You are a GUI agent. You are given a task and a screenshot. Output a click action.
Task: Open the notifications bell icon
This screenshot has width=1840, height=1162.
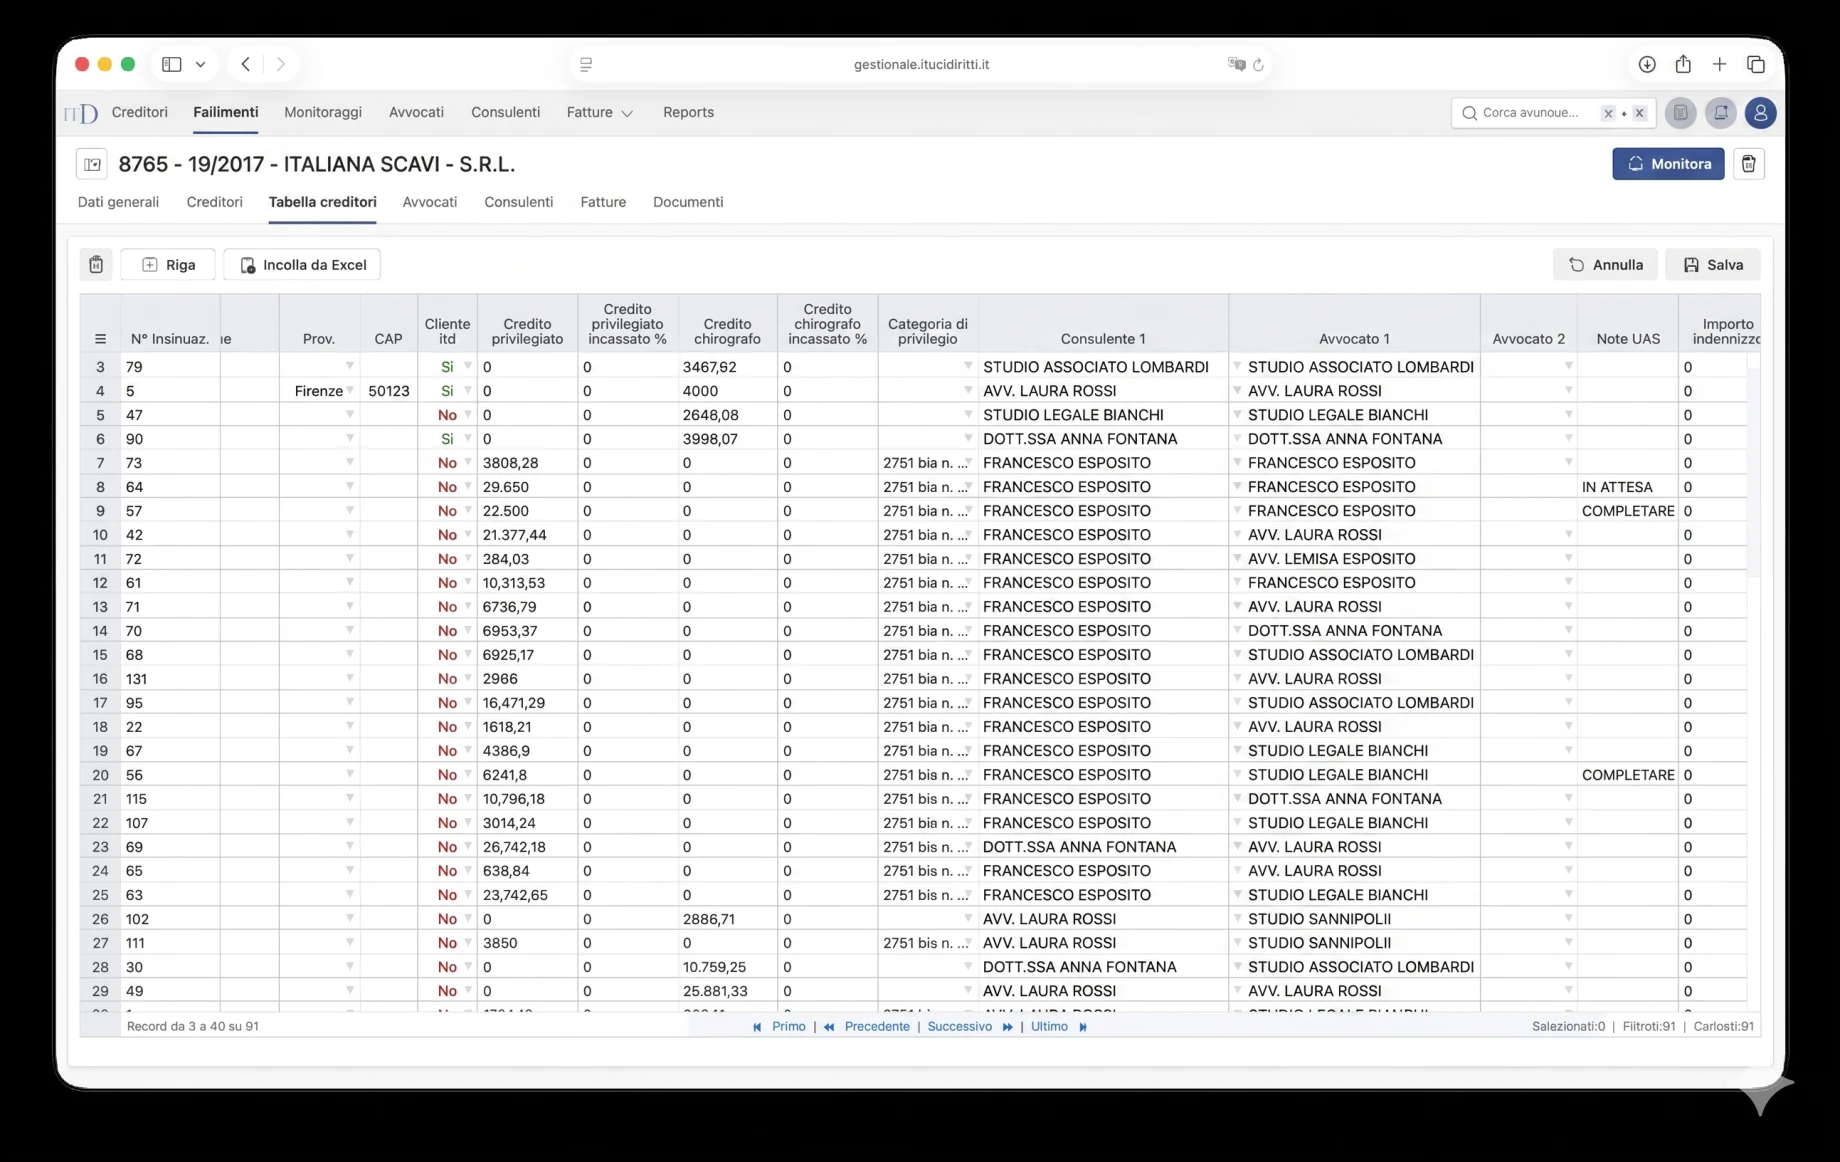tap(1721, 113)
